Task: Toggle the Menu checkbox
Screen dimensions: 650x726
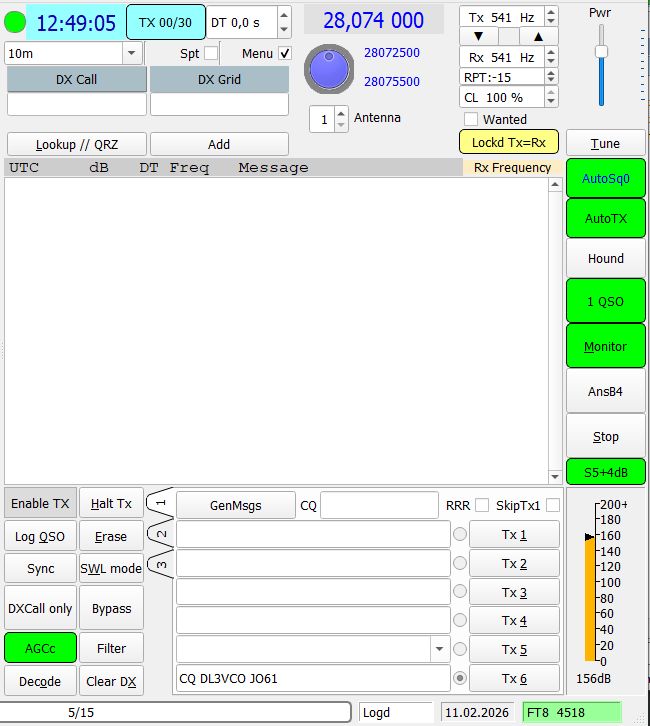Action: (x=284, y=53)
